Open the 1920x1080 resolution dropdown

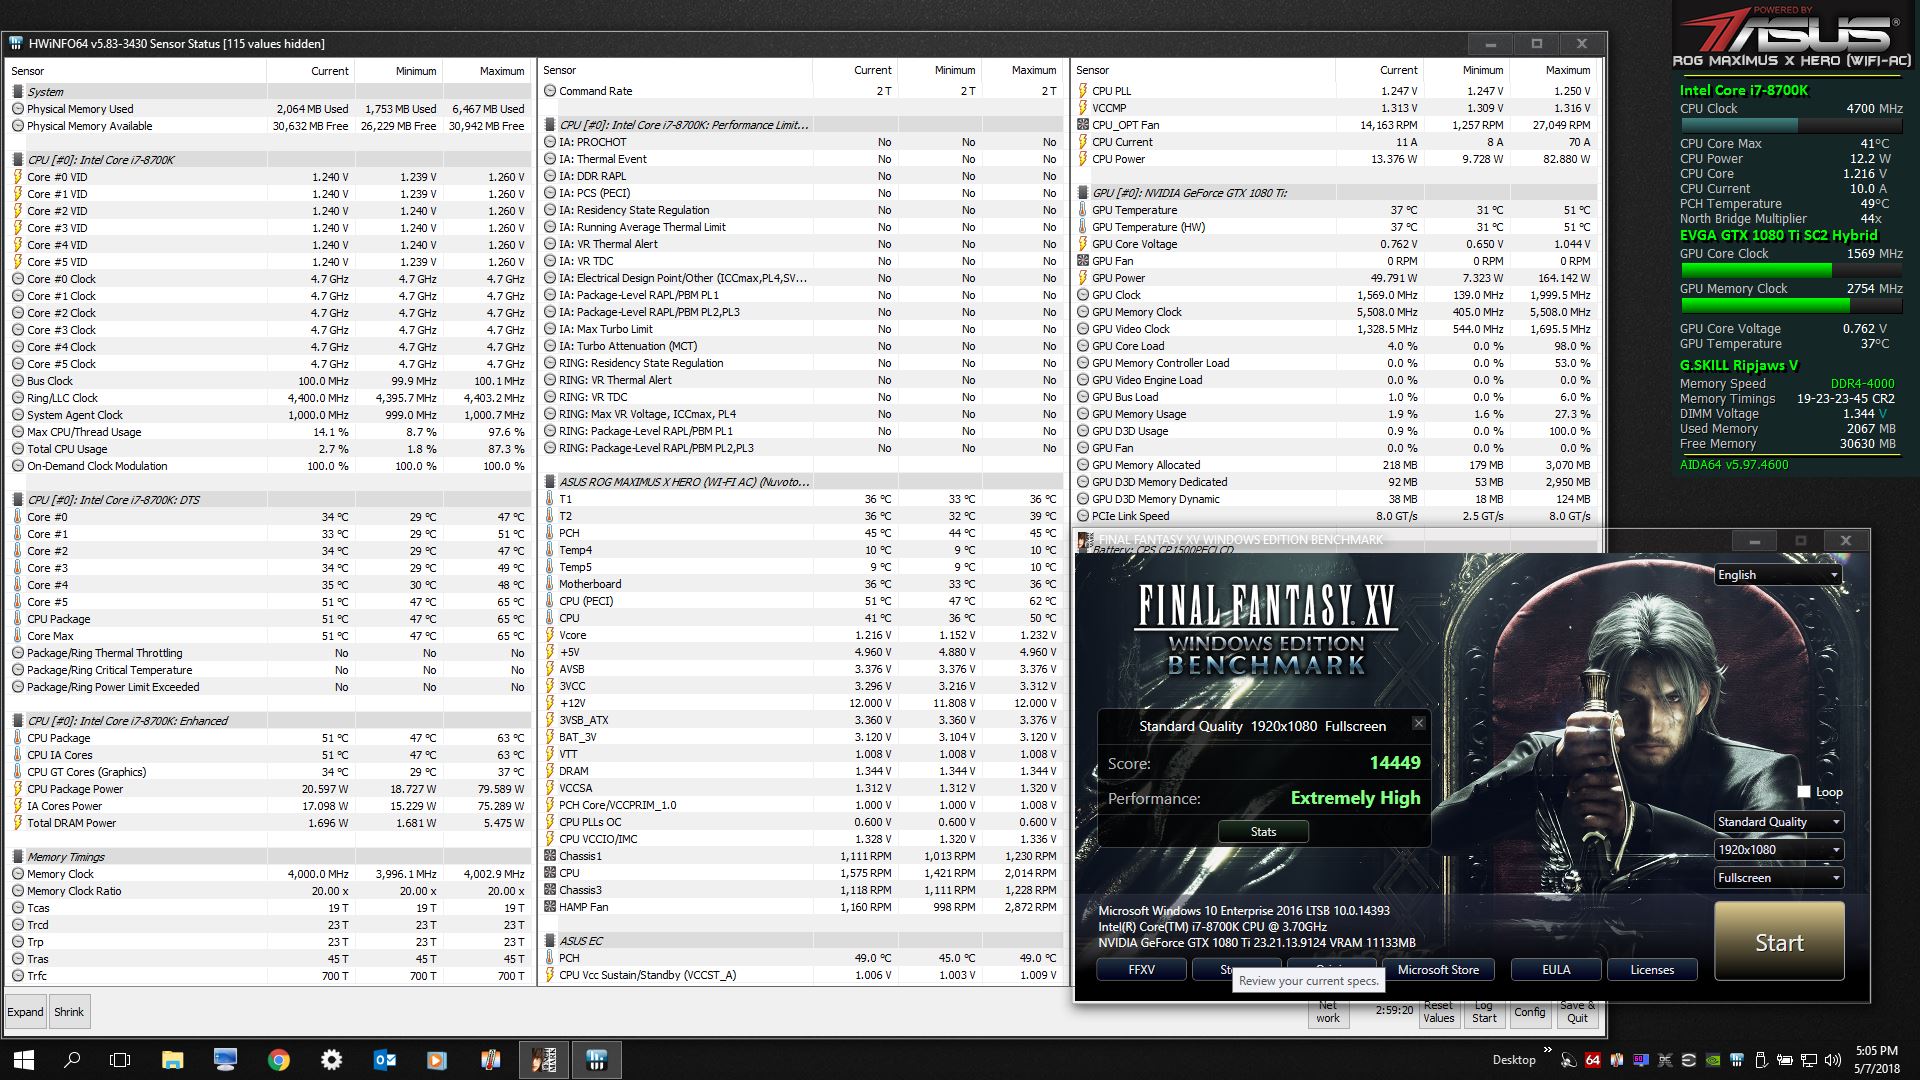coord(1777,850)
